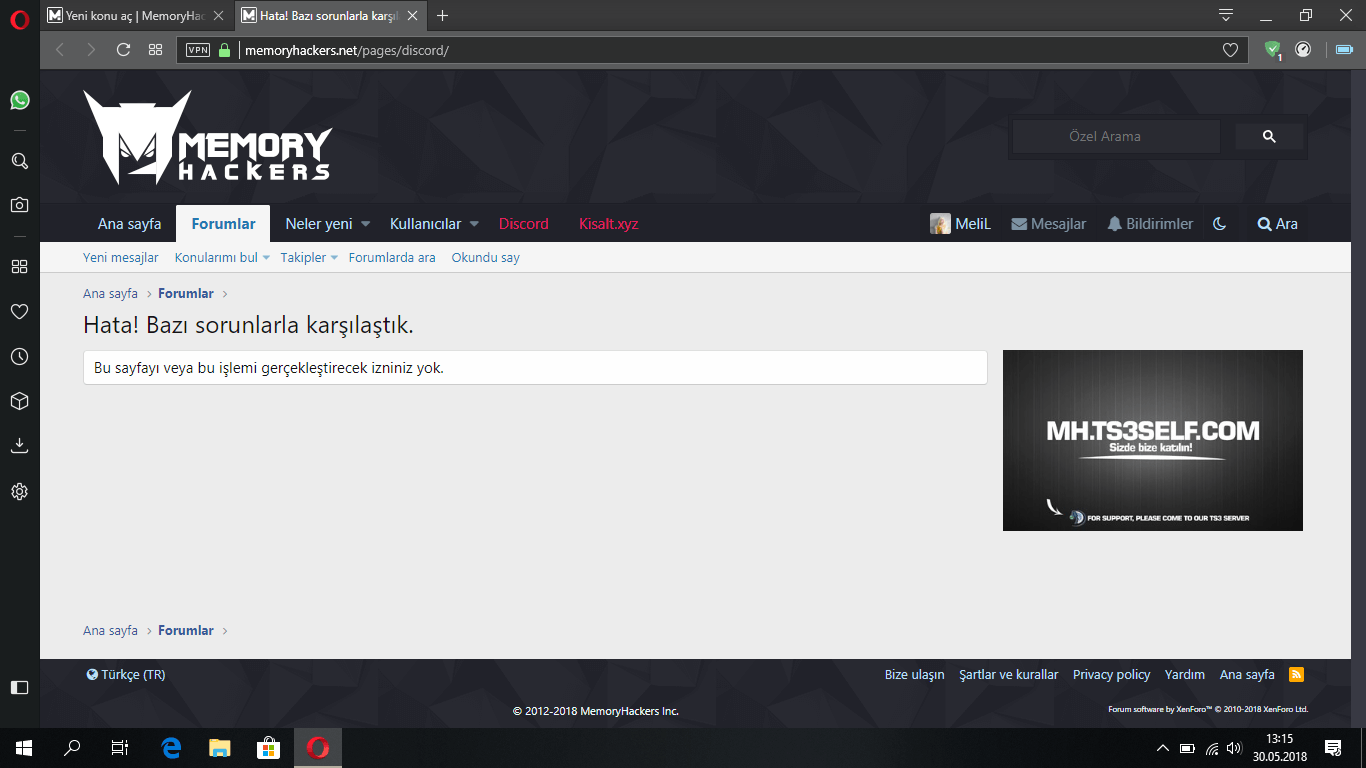This screenshot has width=1366, height=768.
Task: Open Microsoft Edge from the taskbar
Action: 171,747
